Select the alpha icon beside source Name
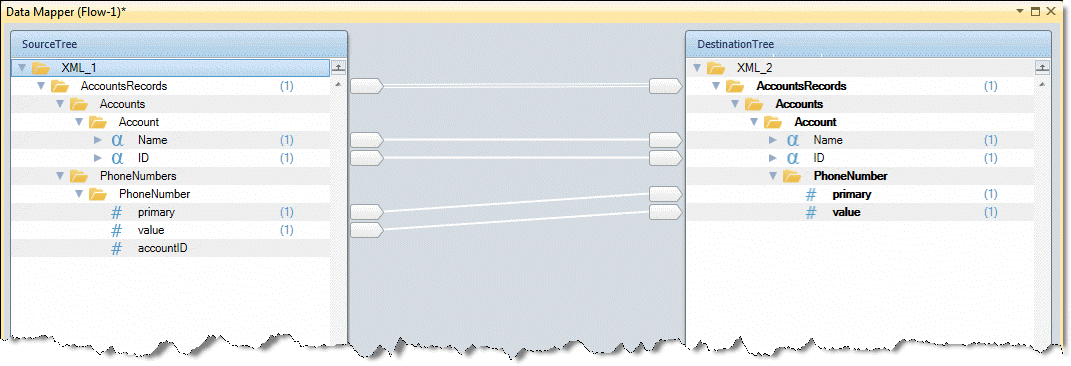The height and width of the screenshot is (366, 1071). click(117, 141)
